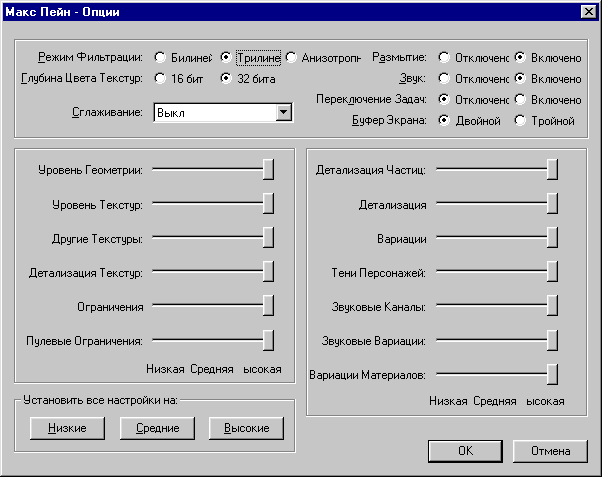The width and height of the screenshot is (602, 477).
Task: Click the Сглаживание combo box showing Выкл
Action: coord(223,113)
